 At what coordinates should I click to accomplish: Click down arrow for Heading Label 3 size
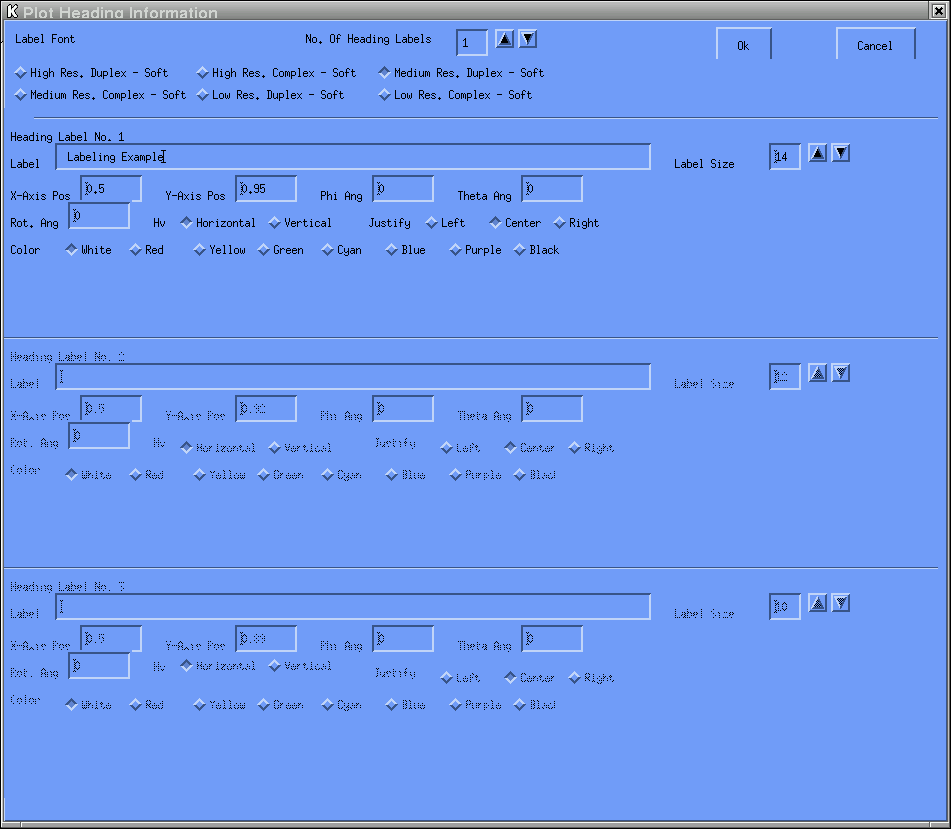click(841, 603)
